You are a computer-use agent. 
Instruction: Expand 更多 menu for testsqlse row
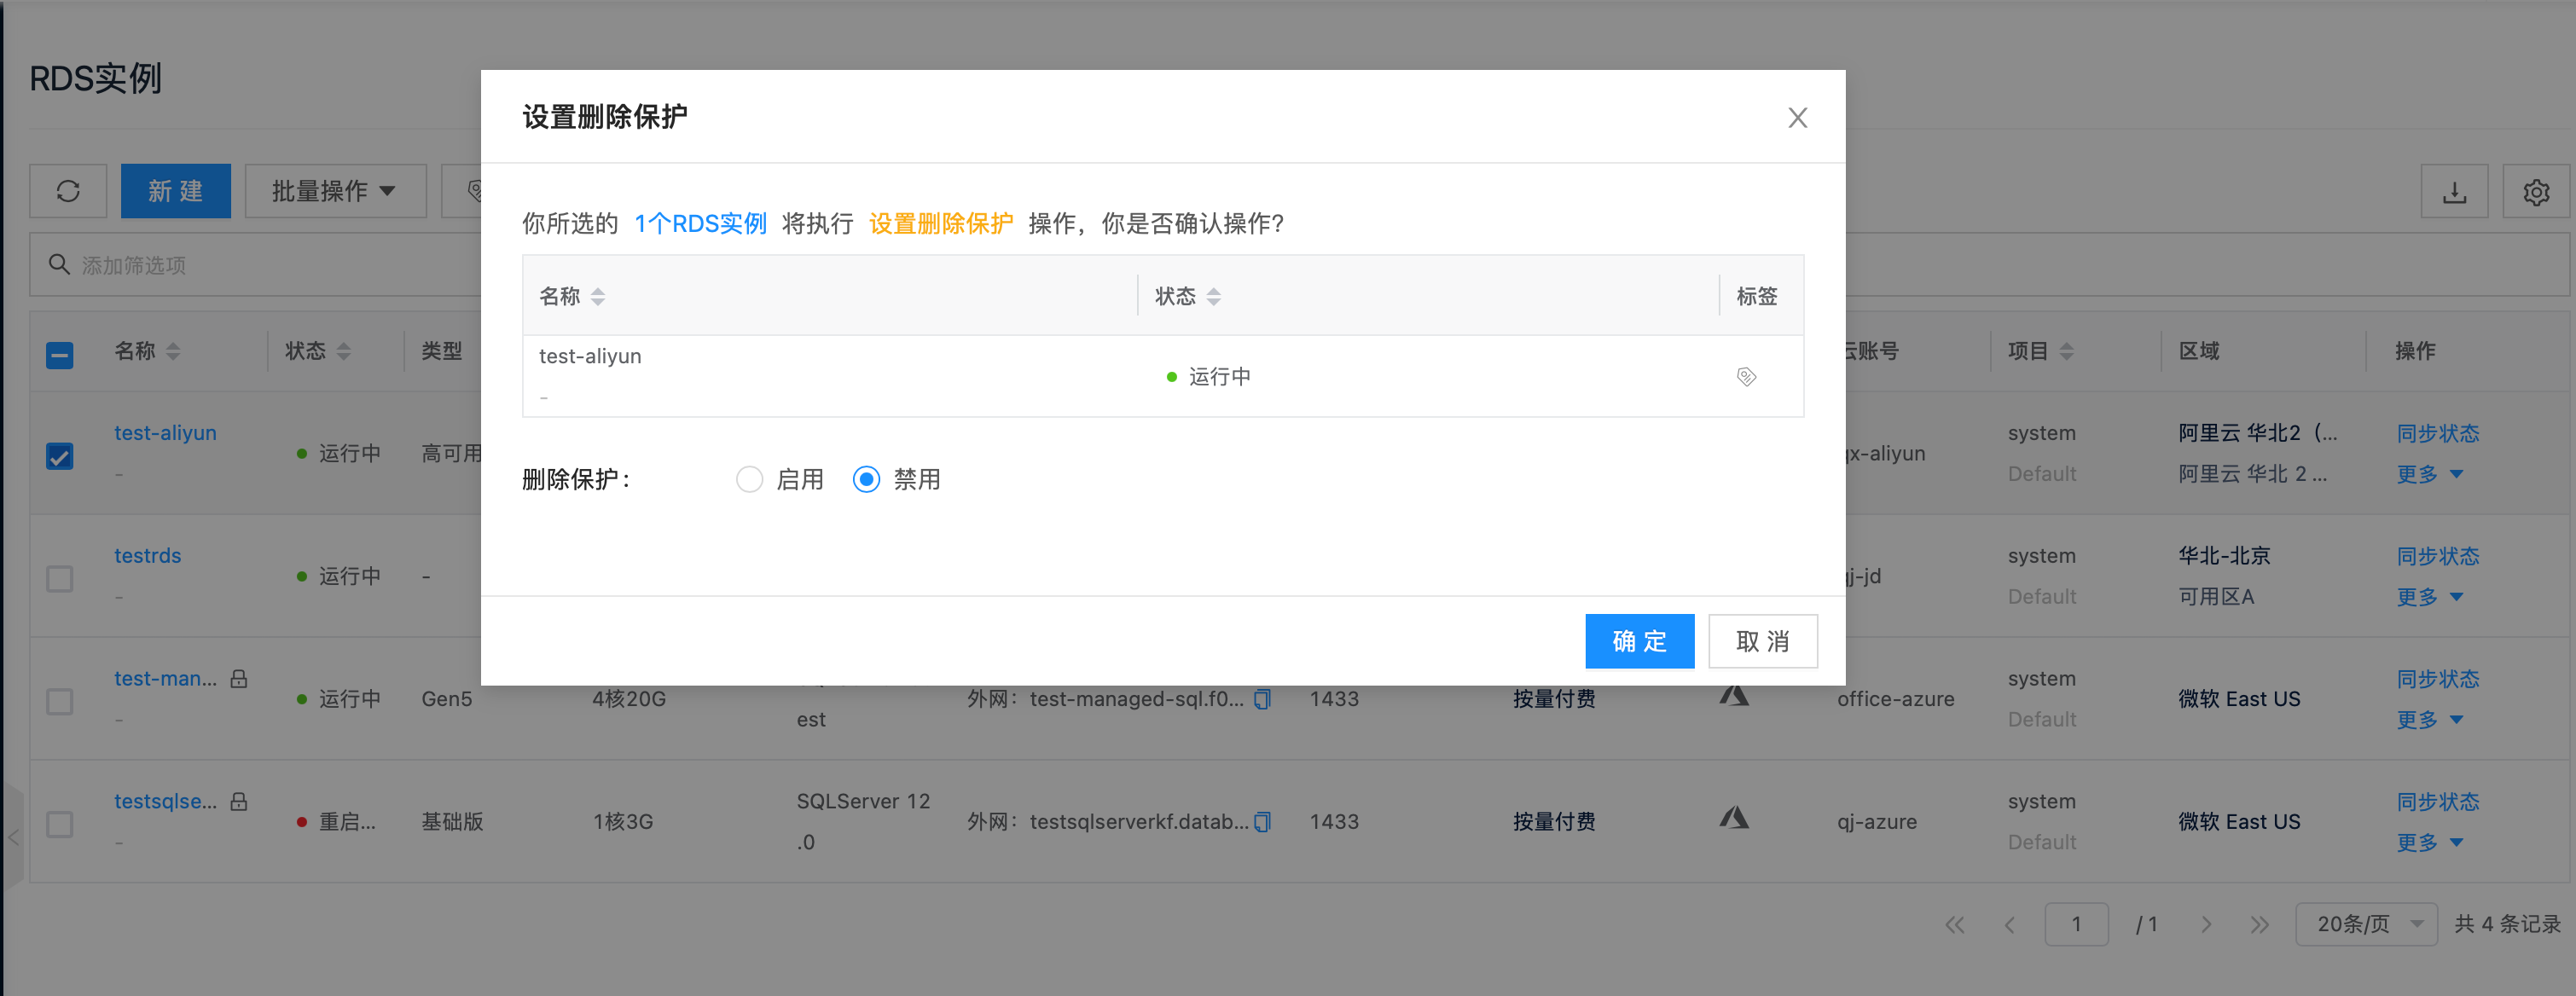click(2429, 843)
